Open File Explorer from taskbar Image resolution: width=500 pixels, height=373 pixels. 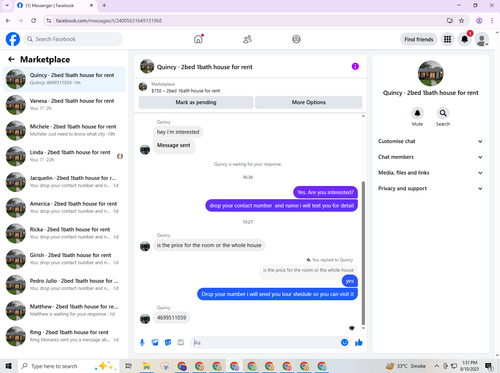[x=146, y=366]
